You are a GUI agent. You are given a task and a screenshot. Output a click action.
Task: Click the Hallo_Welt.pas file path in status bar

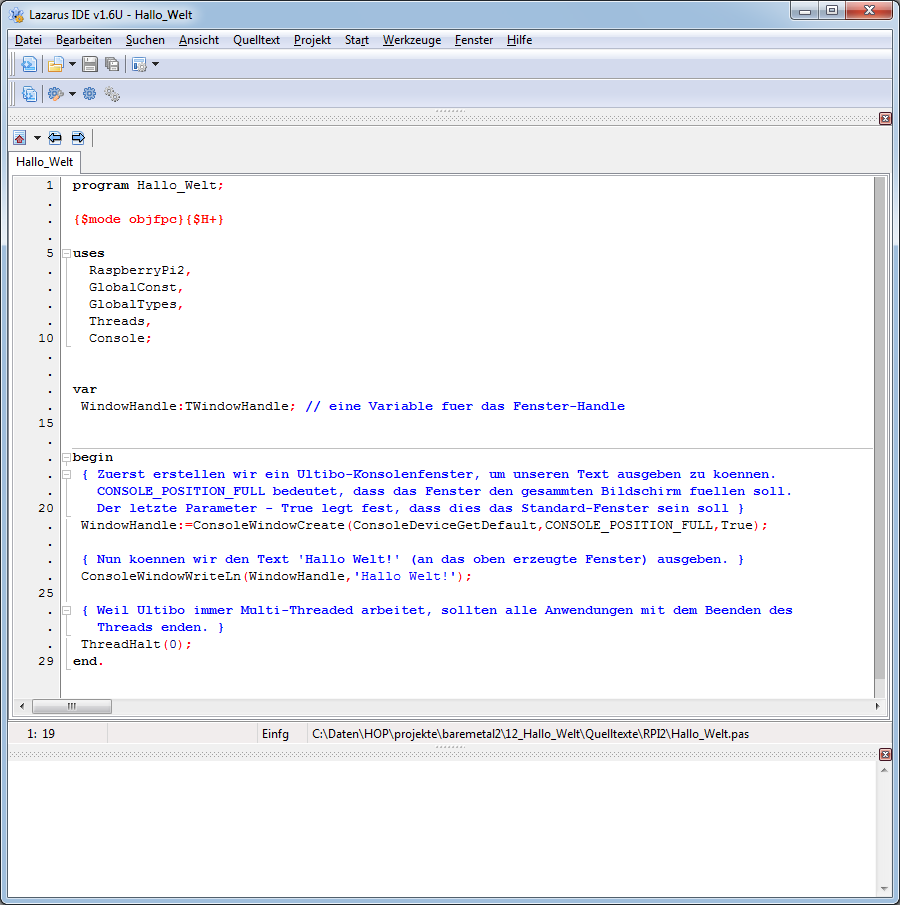pyautogui.click(x=531, y=734)
